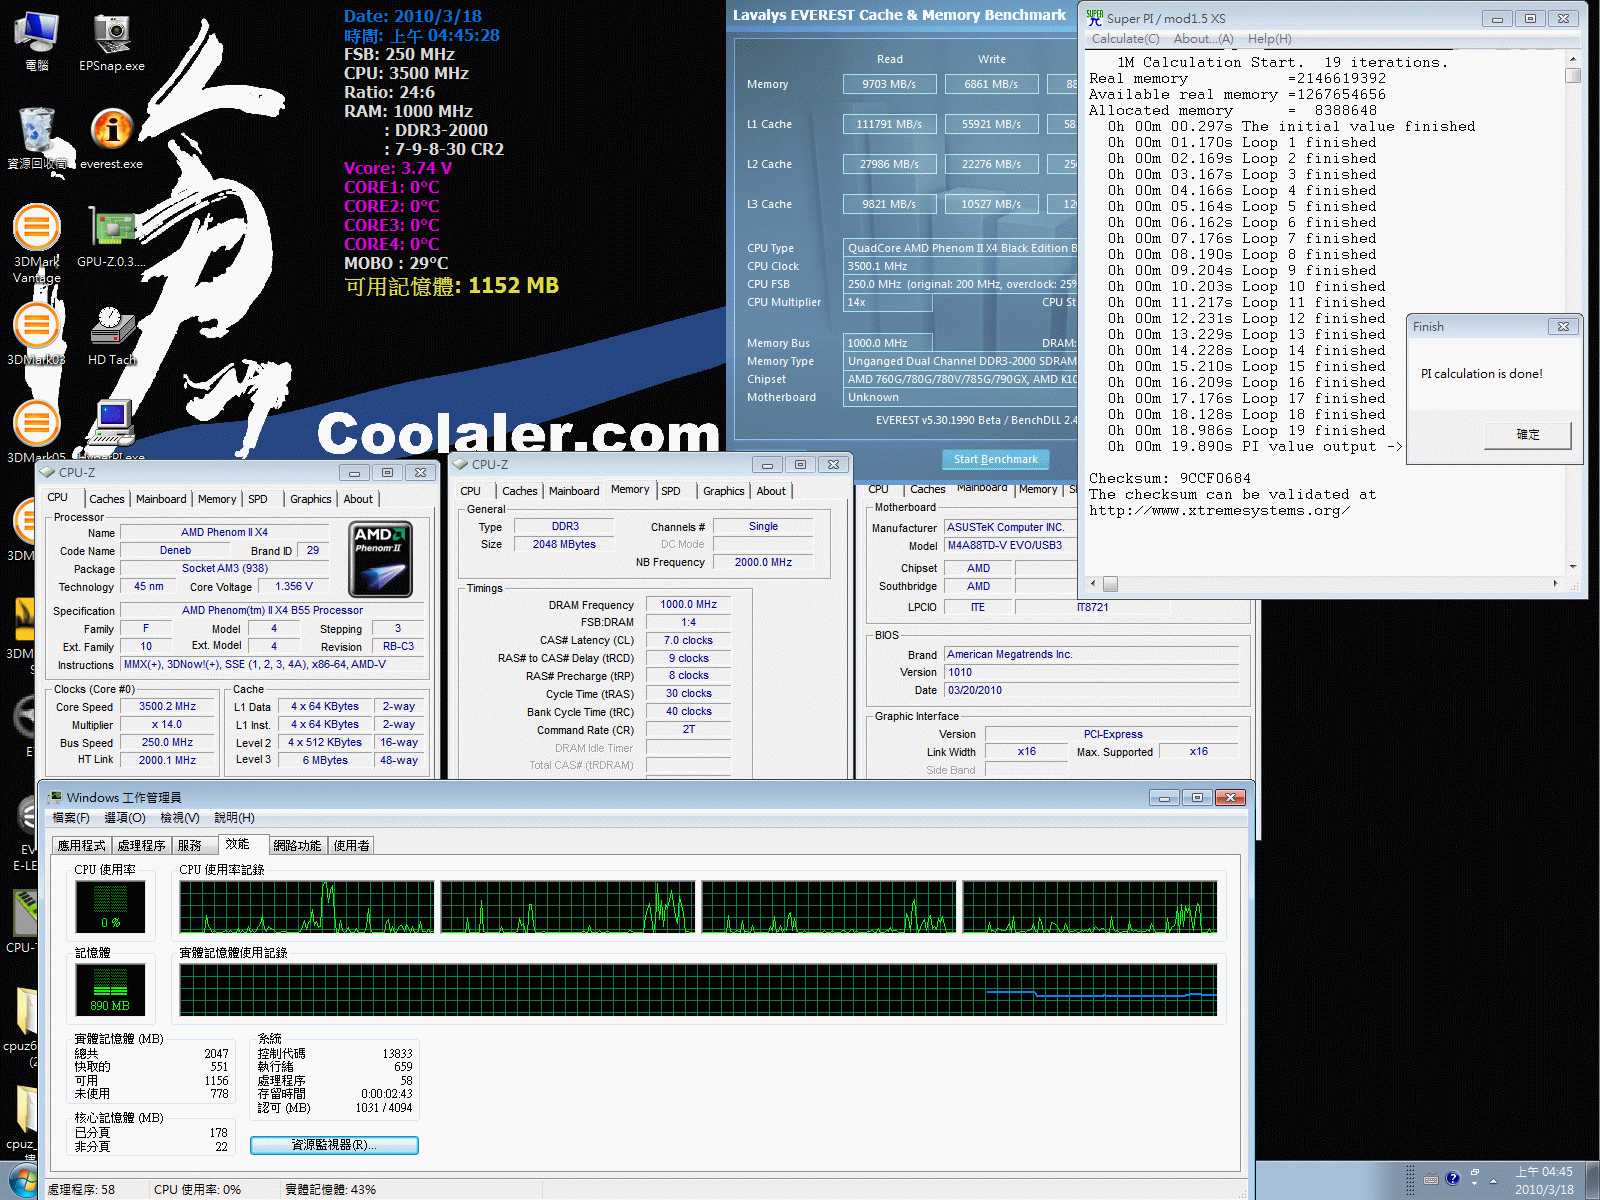
Task: Click the keyboard icon in the taskbar
Action: point(1431,1178)
